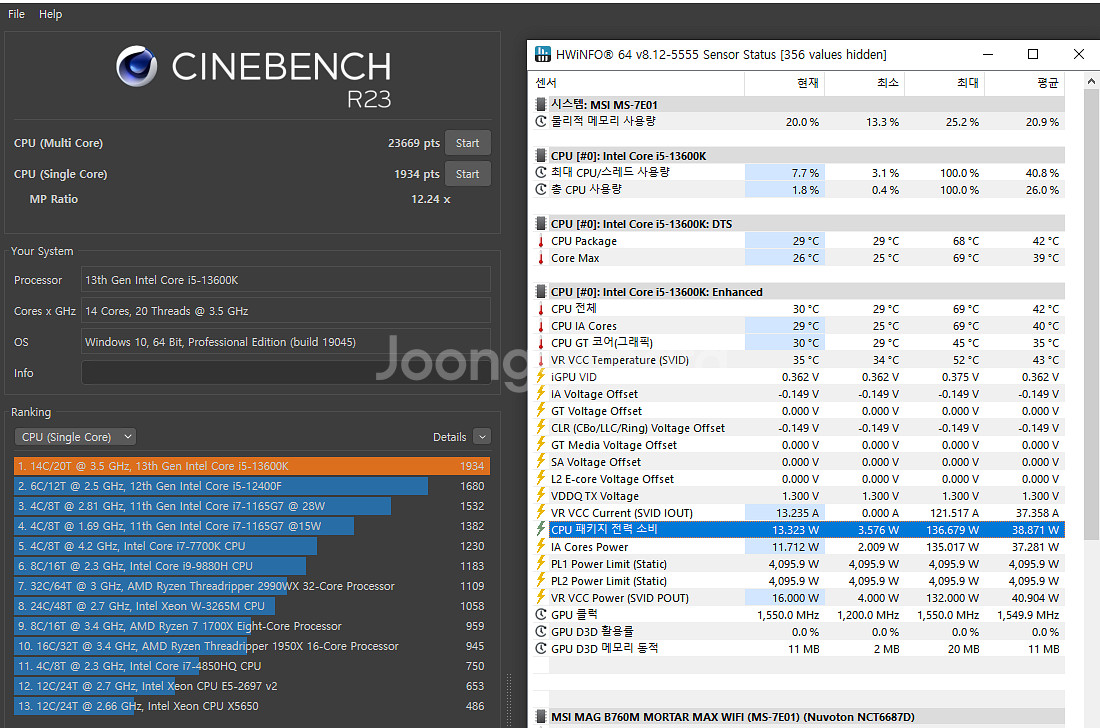Click thermometer icon beside VR VCC Temperature
Screen dimensions: 1100x728
click(541, 360)
